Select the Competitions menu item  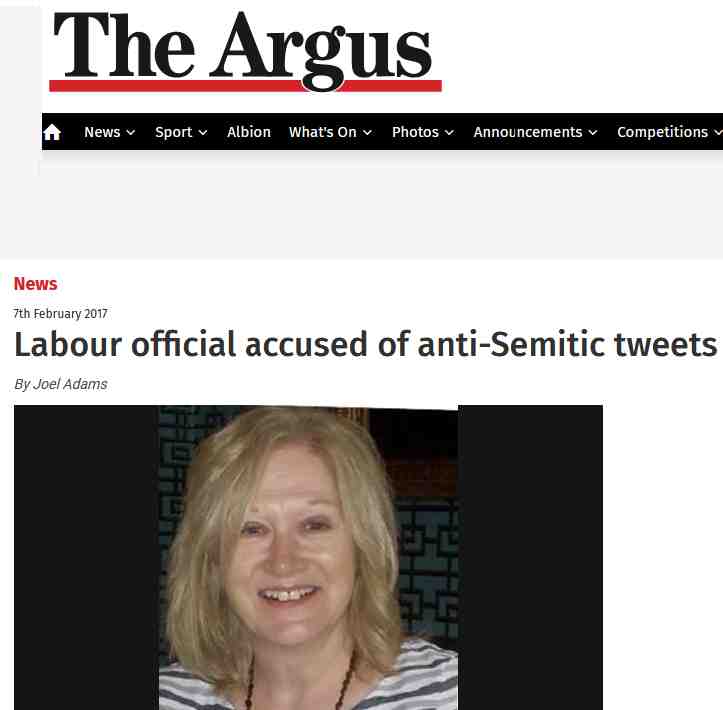click(x=663, y=133)
